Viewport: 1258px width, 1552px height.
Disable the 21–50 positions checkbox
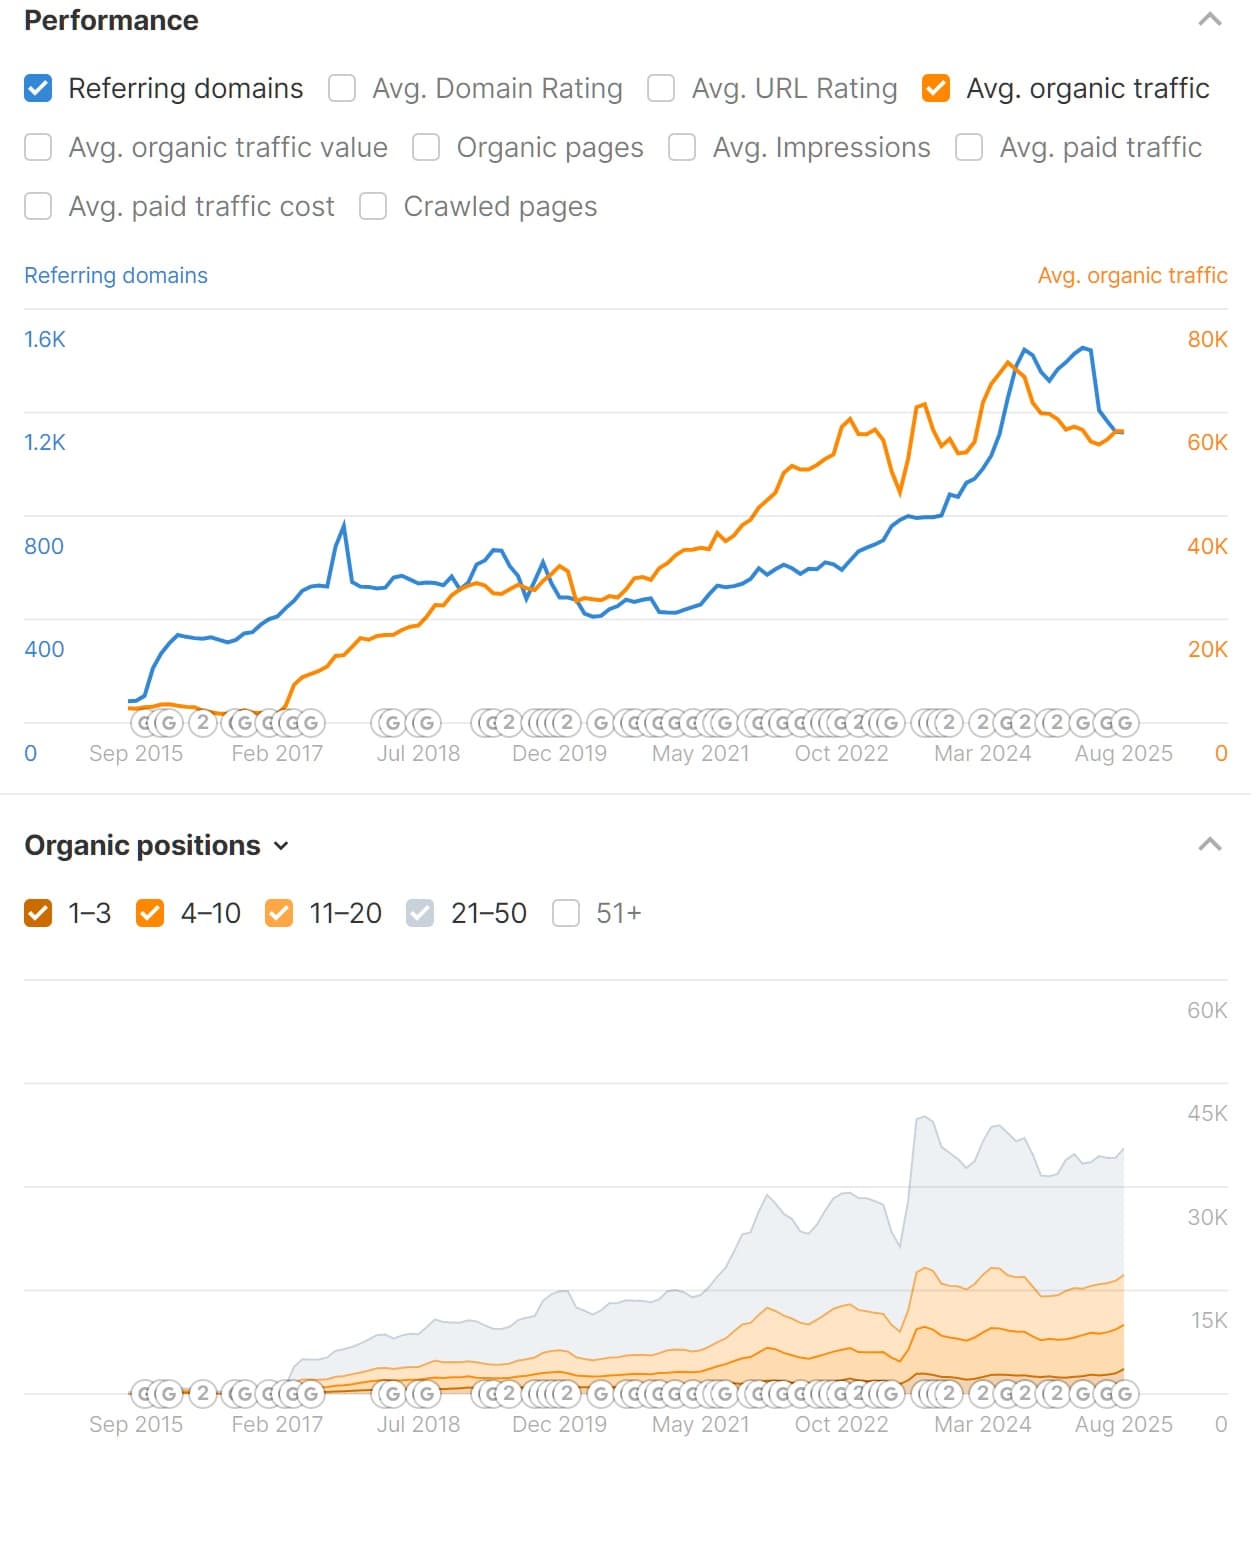(x=419, y=912)
